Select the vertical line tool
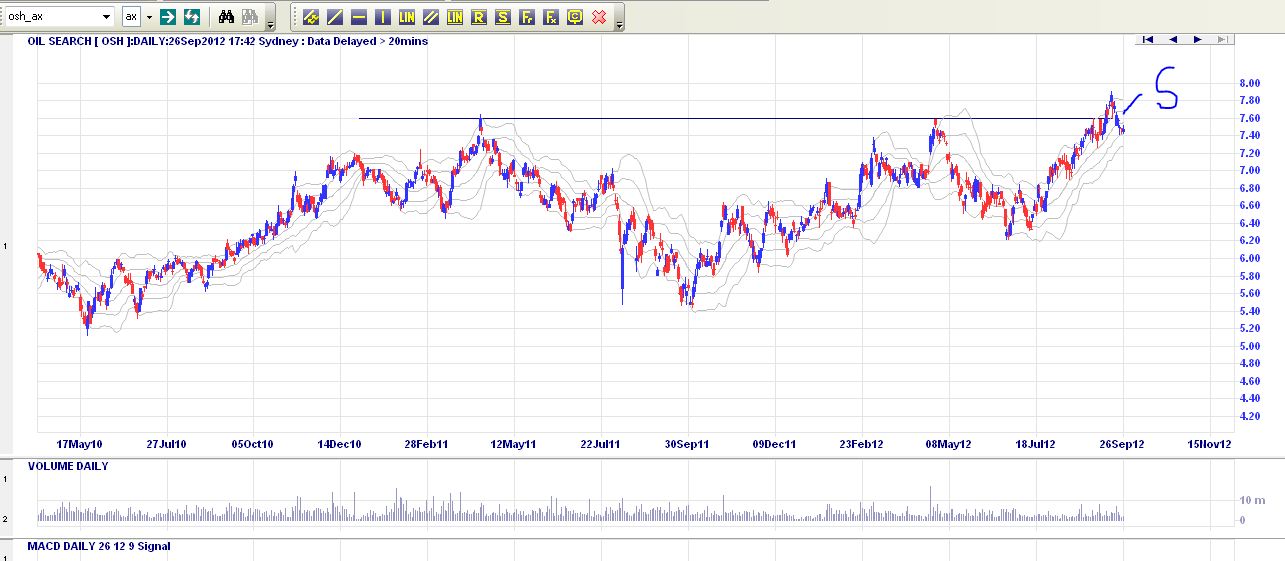 click(383, 17)
